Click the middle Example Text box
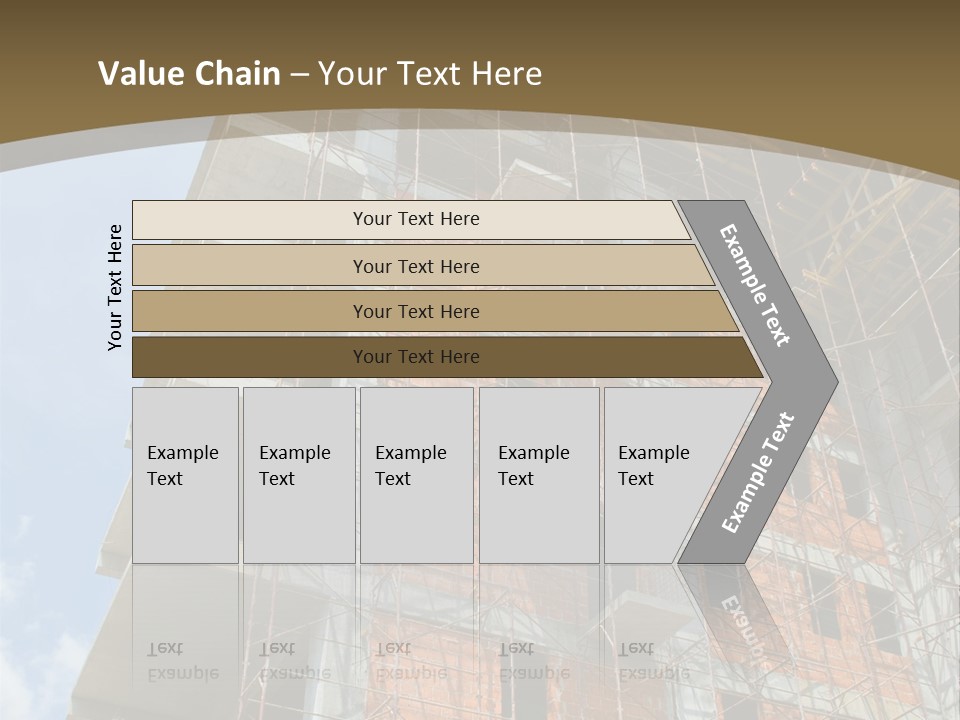Image resolution: width=960 pixels, height=720 pixels. click(416, 475)
